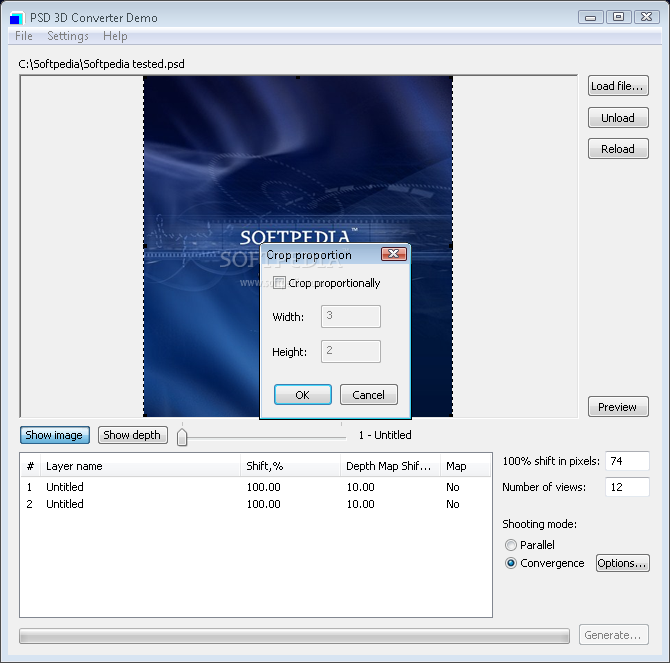Click the Number of views field
The image size is (670, 663).
tap(627, 487)
